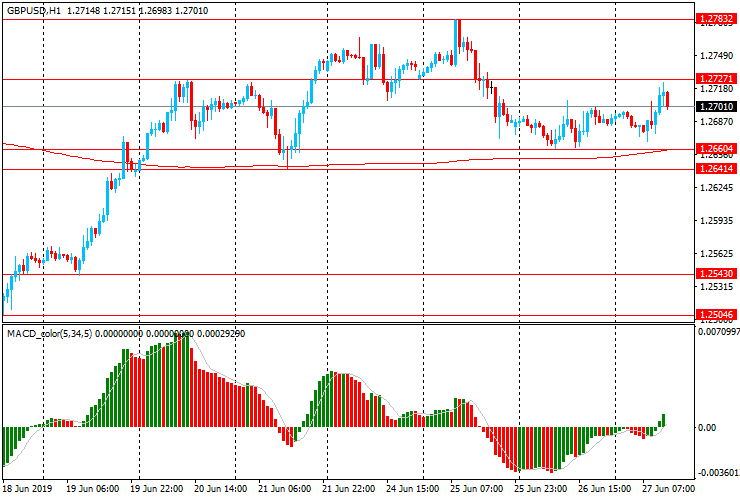Click the 21 Jun 22:00 time label
The height and width of the screenshot is (500, 740).
point(349,488)
